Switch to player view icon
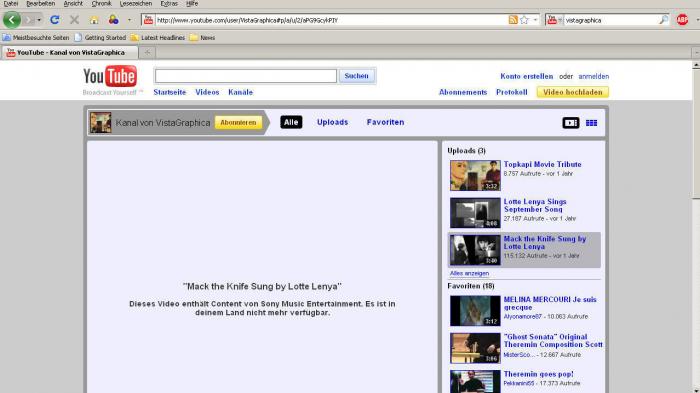 [x=571, y=122]
